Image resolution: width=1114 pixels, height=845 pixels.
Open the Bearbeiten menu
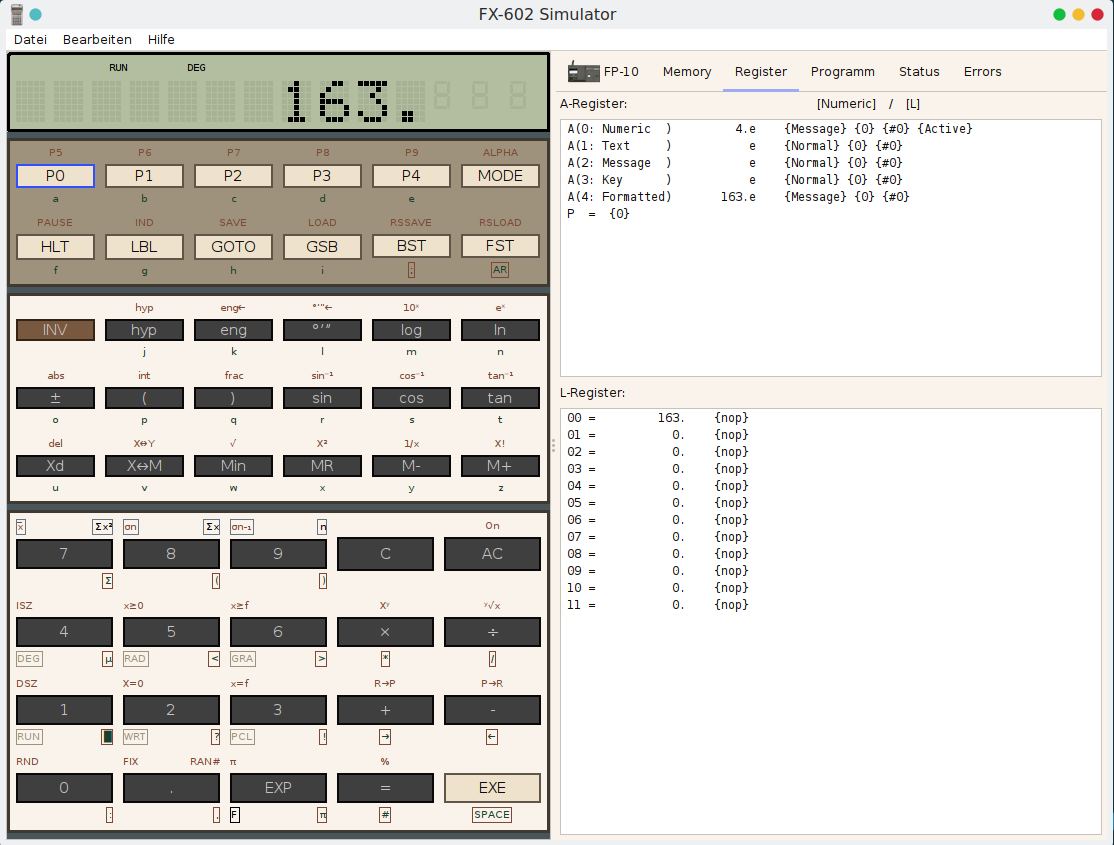(97, 39)
